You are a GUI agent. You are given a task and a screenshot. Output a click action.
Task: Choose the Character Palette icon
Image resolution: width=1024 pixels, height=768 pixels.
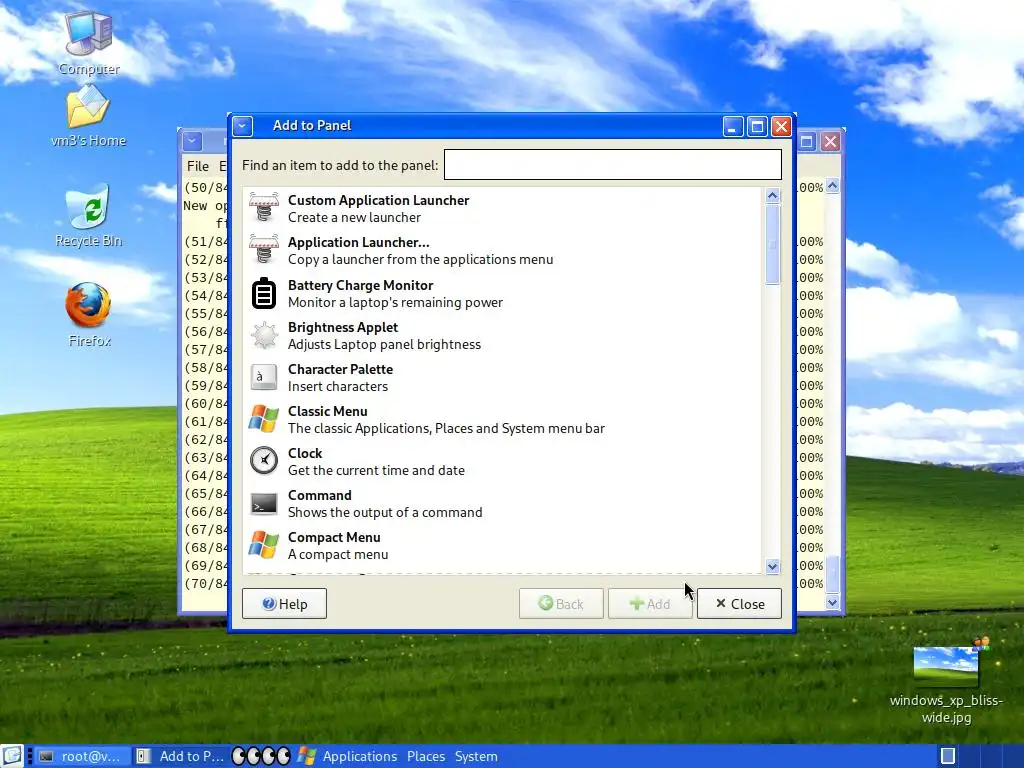264,377
